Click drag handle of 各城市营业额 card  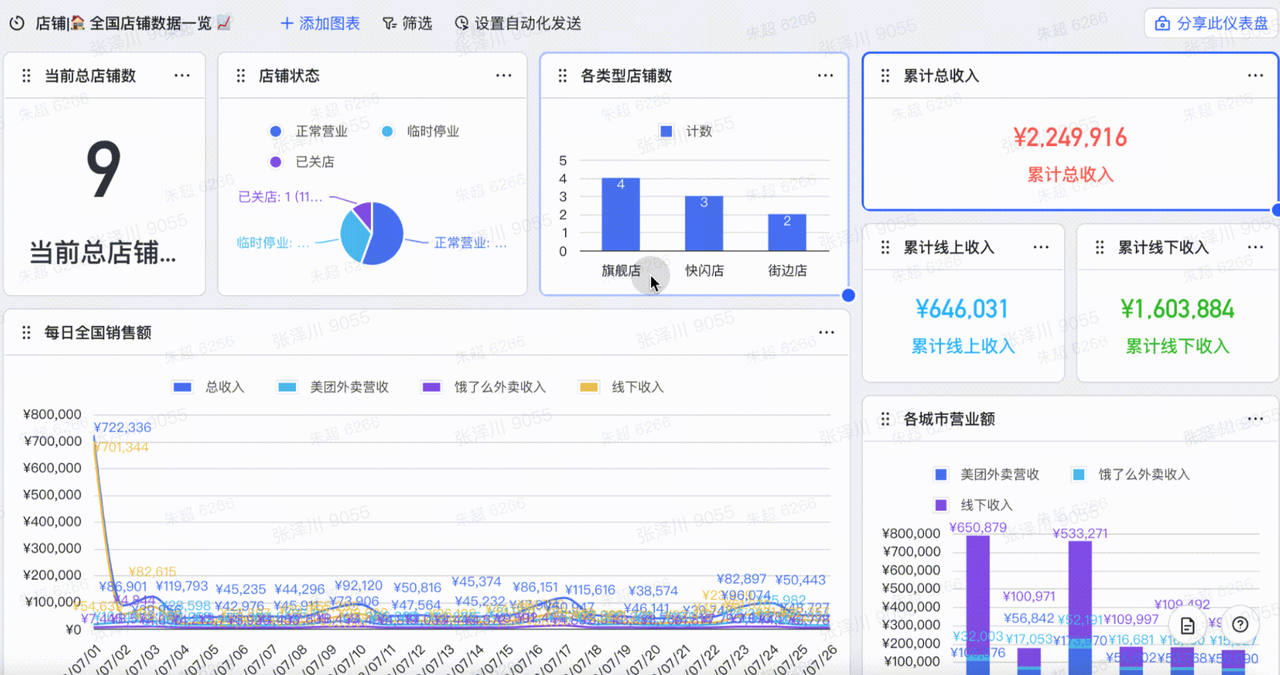(x=885, y=419)
